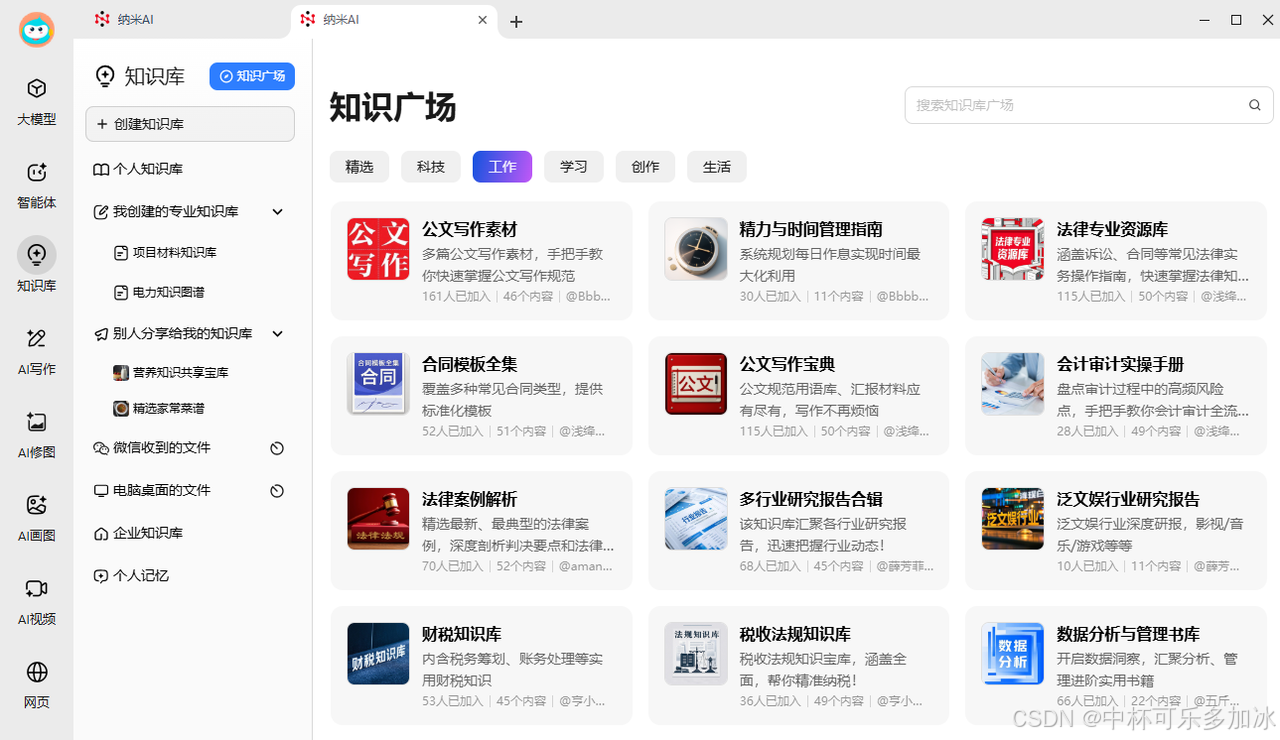
Task: Click the 法律案例解析 title text
Action: [x=470, y=500]
